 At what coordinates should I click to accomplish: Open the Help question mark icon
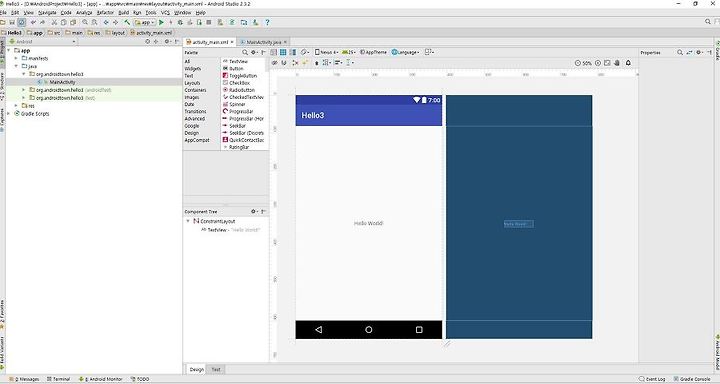coord(267,22)
